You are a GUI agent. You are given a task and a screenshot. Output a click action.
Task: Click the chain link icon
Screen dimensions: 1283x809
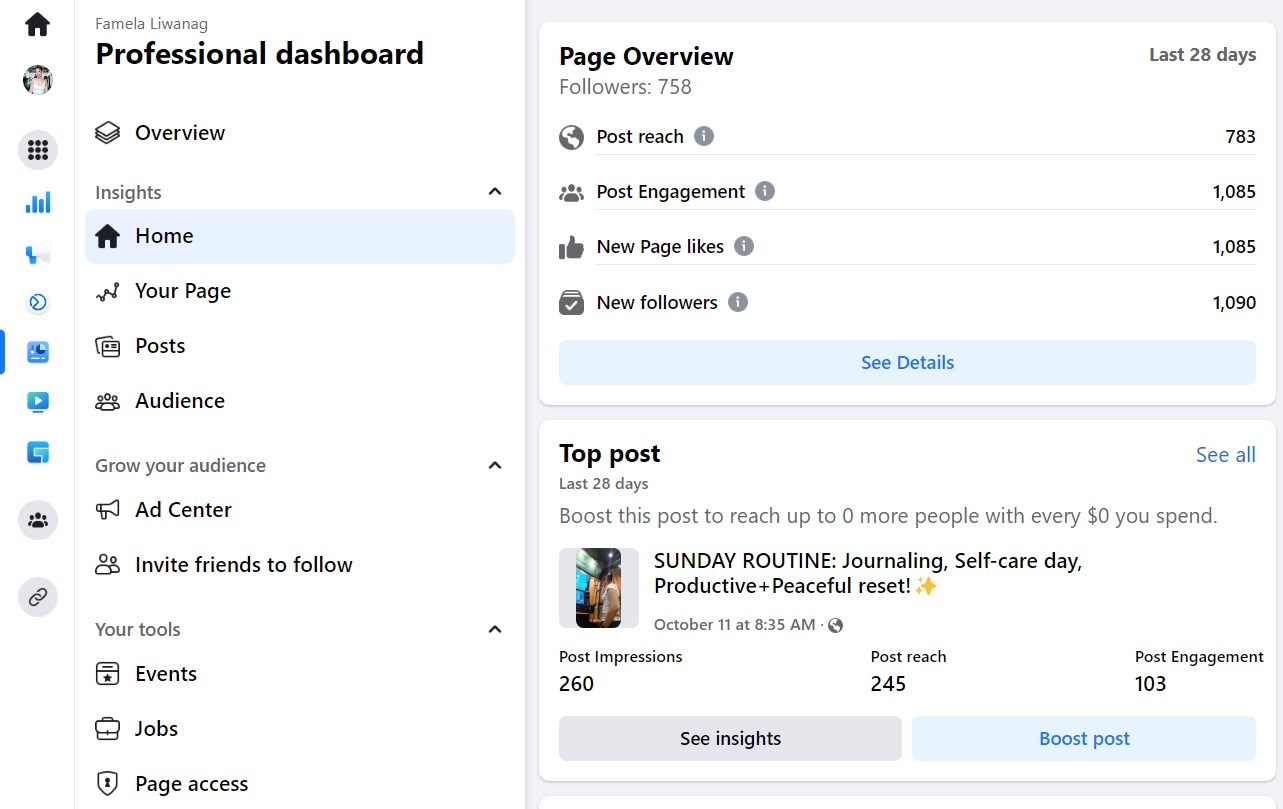tap(38, 597)
